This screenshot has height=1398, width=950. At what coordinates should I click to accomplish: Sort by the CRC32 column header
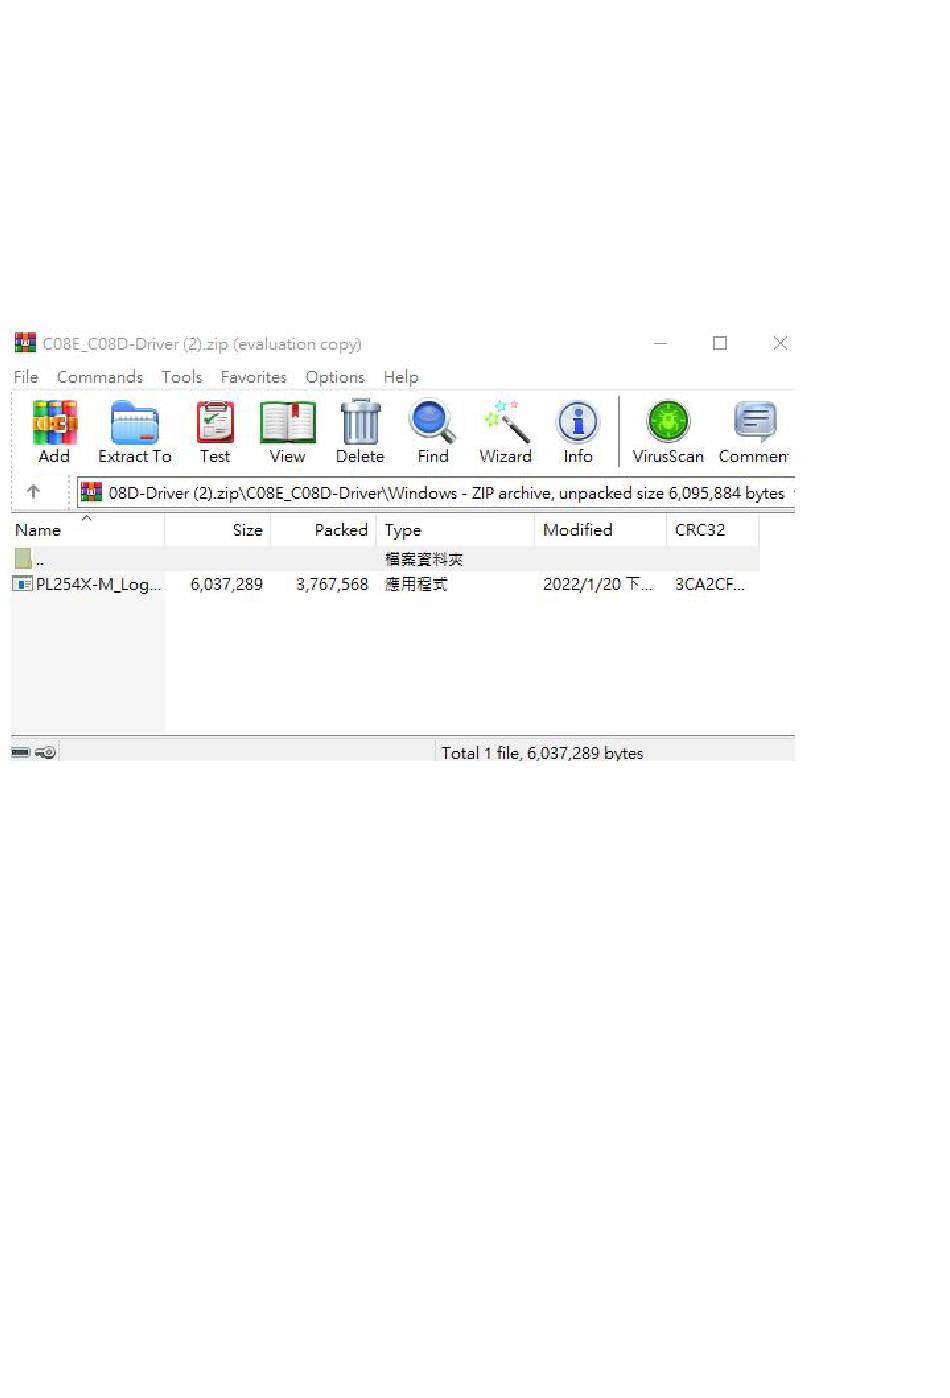click(x=713, y=530)
